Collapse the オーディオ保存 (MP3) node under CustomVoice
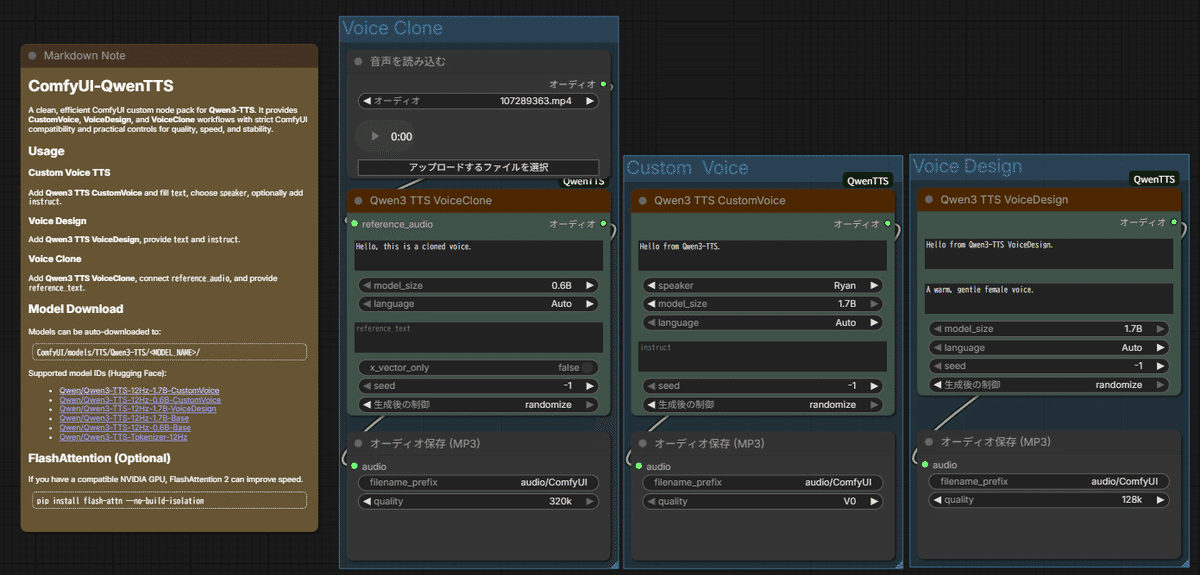Viewport: 1200px width, 575px height. (643, 443)
